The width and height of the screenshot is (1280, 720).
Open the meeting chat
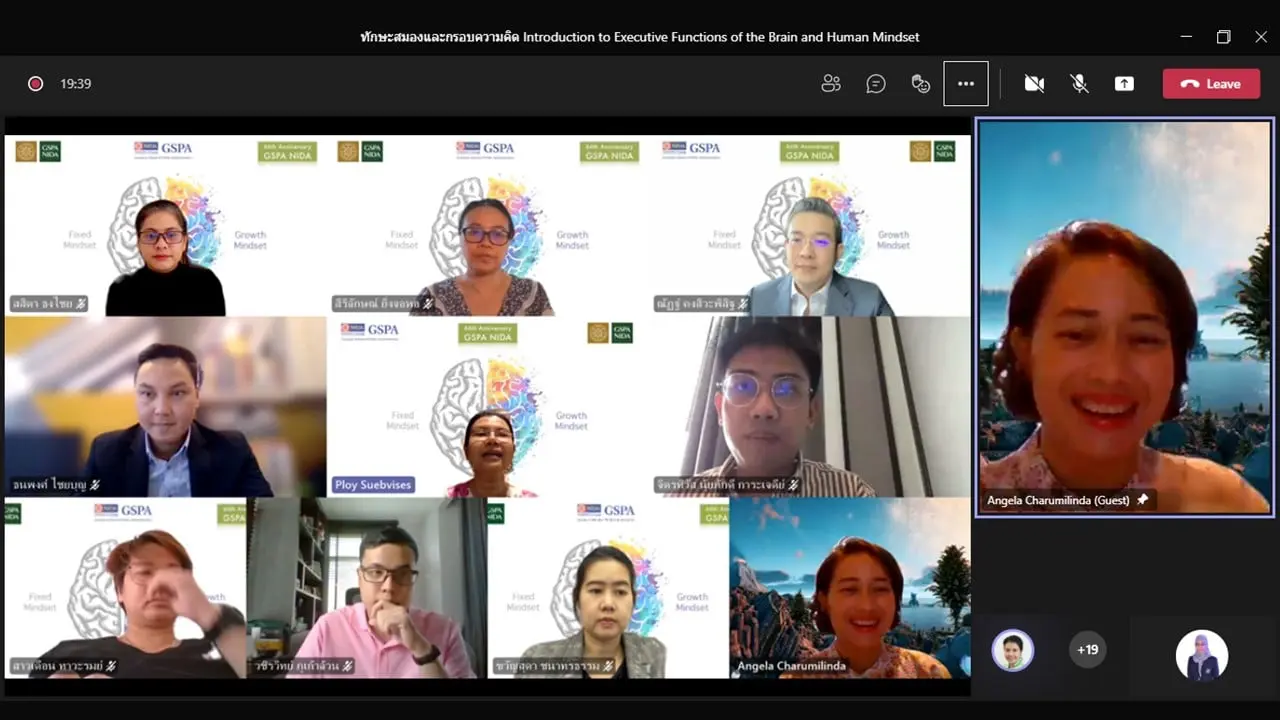(876, 84)
